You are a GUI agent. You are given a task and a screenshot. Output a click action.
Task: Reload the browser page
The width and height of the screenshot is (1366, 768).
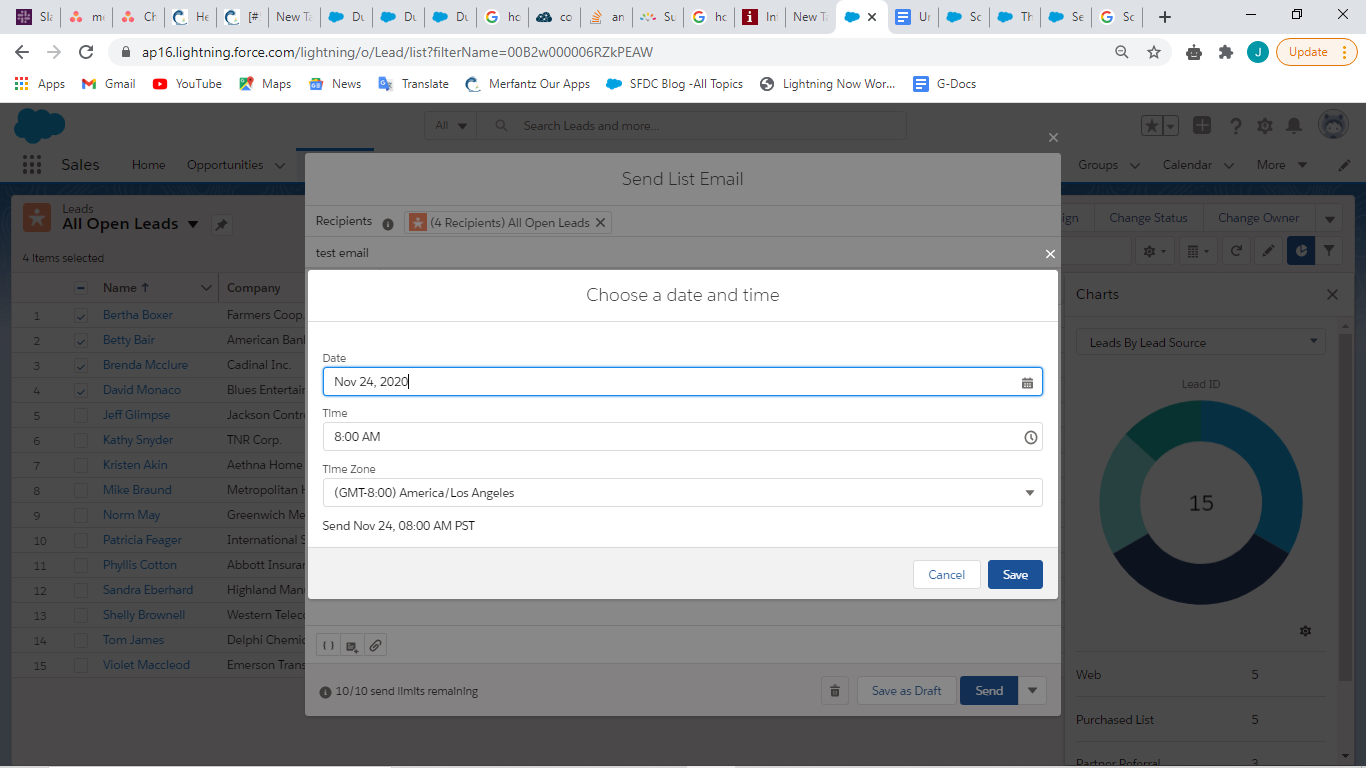[x=86, y=52]
